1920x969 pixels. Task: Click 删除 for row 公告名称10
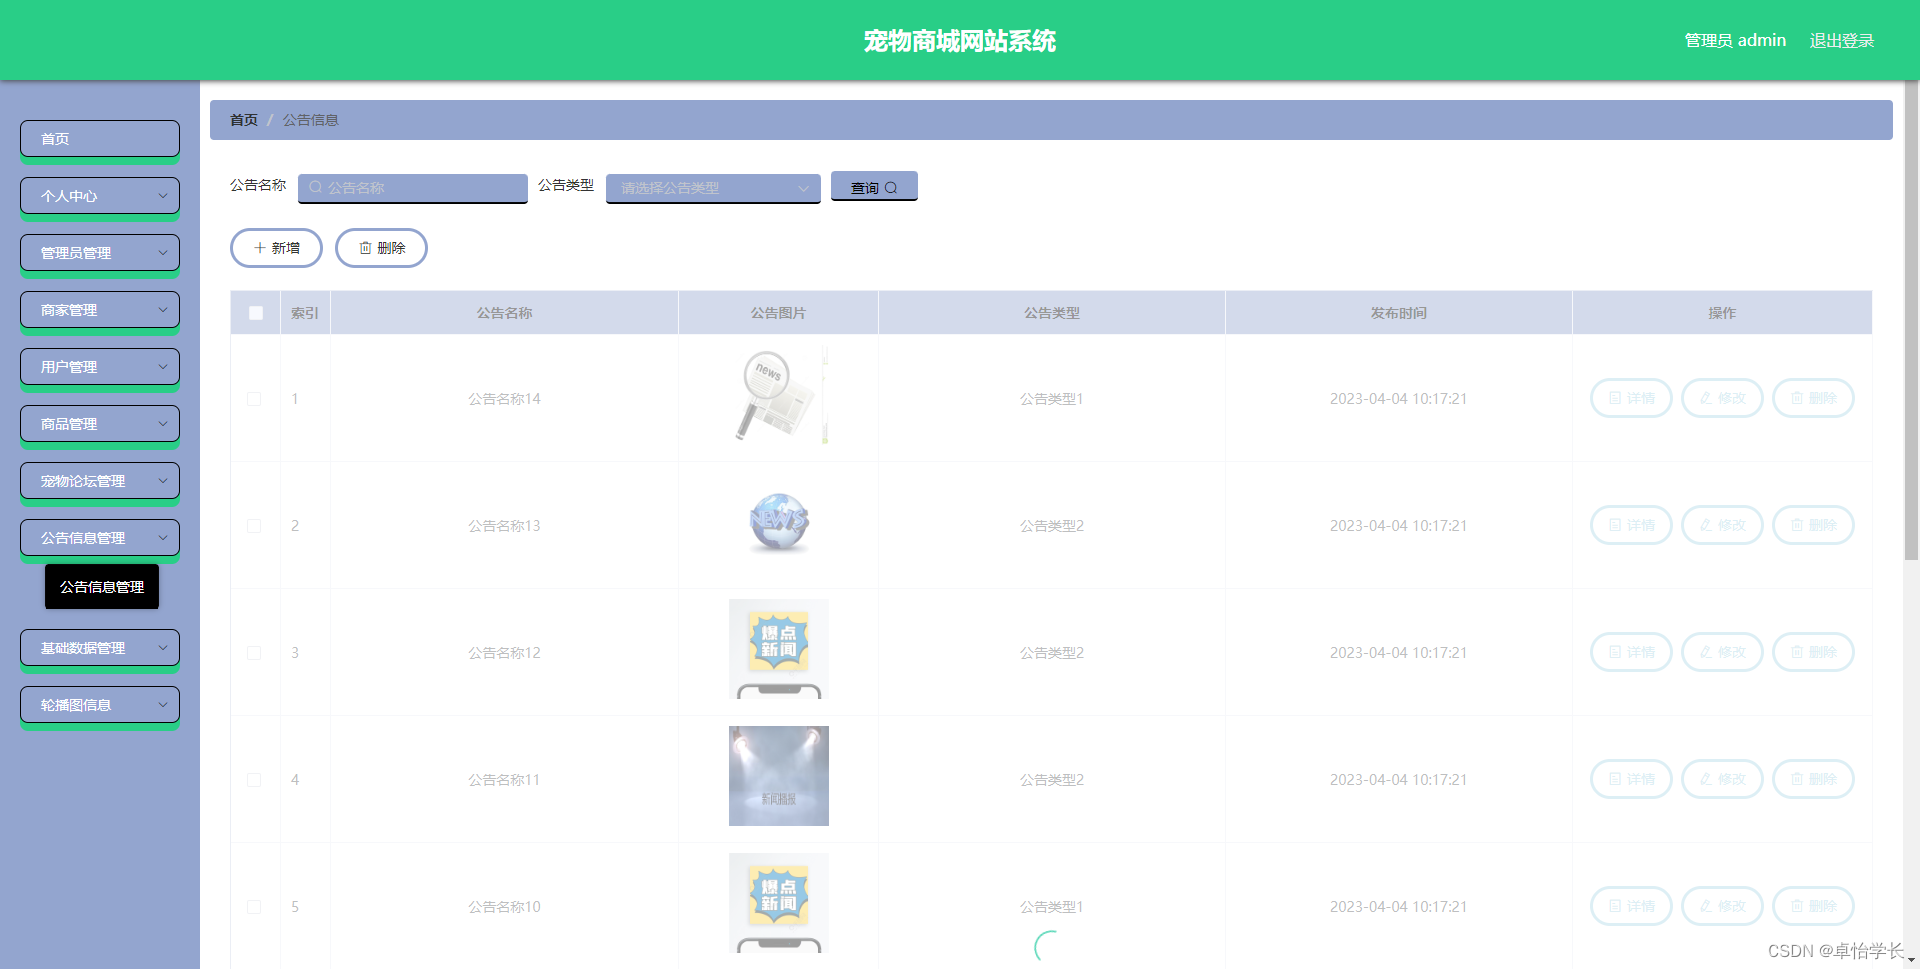[1813, 906]
